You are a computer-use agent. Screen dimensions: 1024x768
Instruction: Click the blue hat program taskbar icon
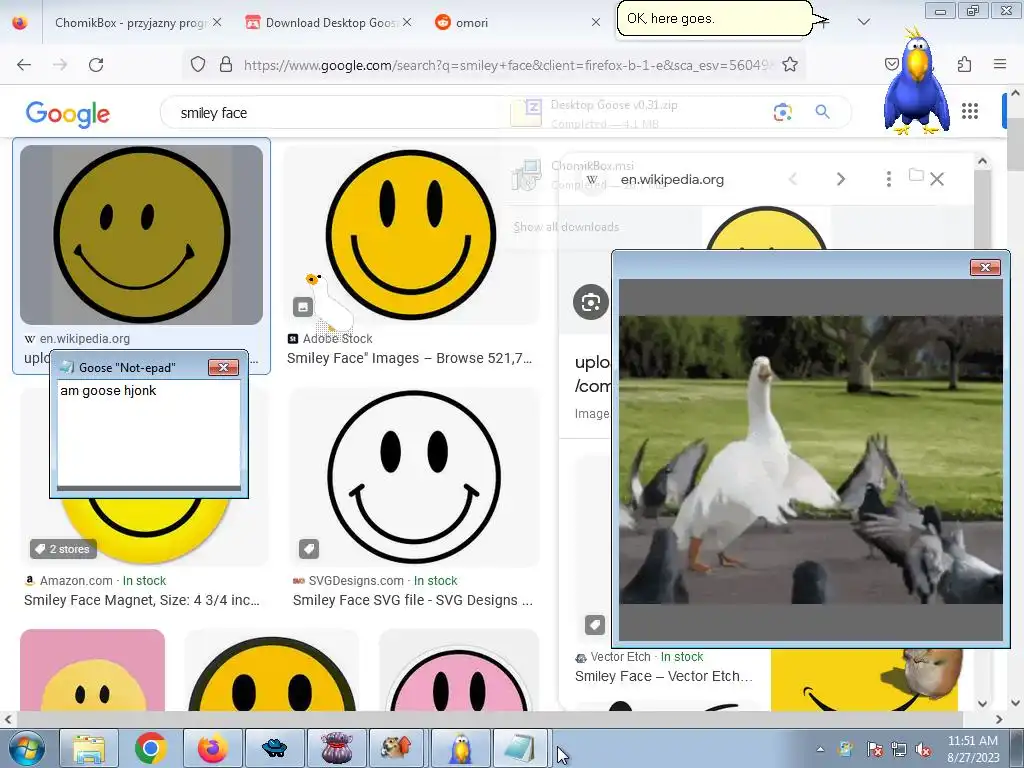pos(275,748)
